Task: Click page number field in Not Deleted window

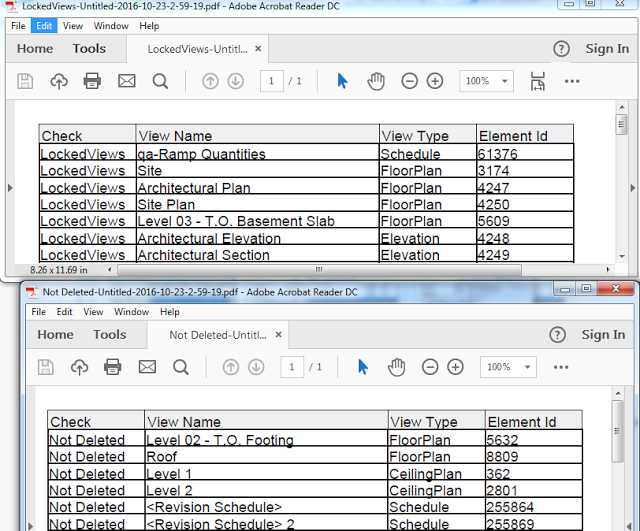Action: [292, 367]
